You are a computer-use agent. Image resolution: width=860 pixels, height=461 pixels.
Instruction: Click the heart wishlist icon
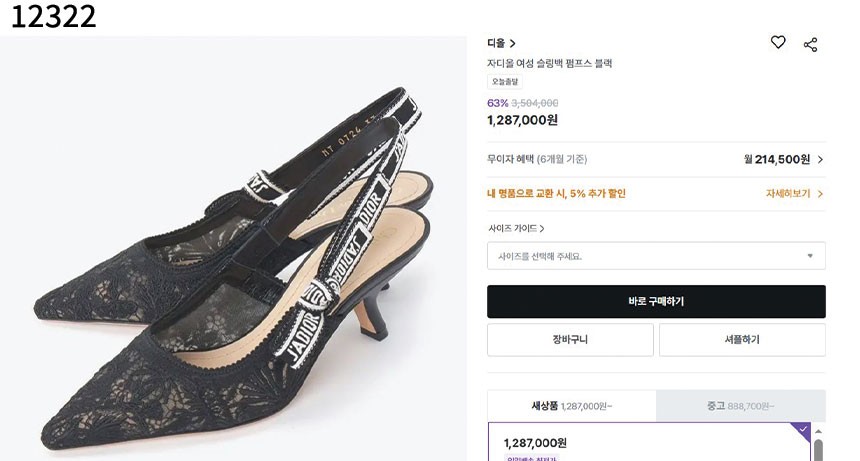(x=778, y=43)
